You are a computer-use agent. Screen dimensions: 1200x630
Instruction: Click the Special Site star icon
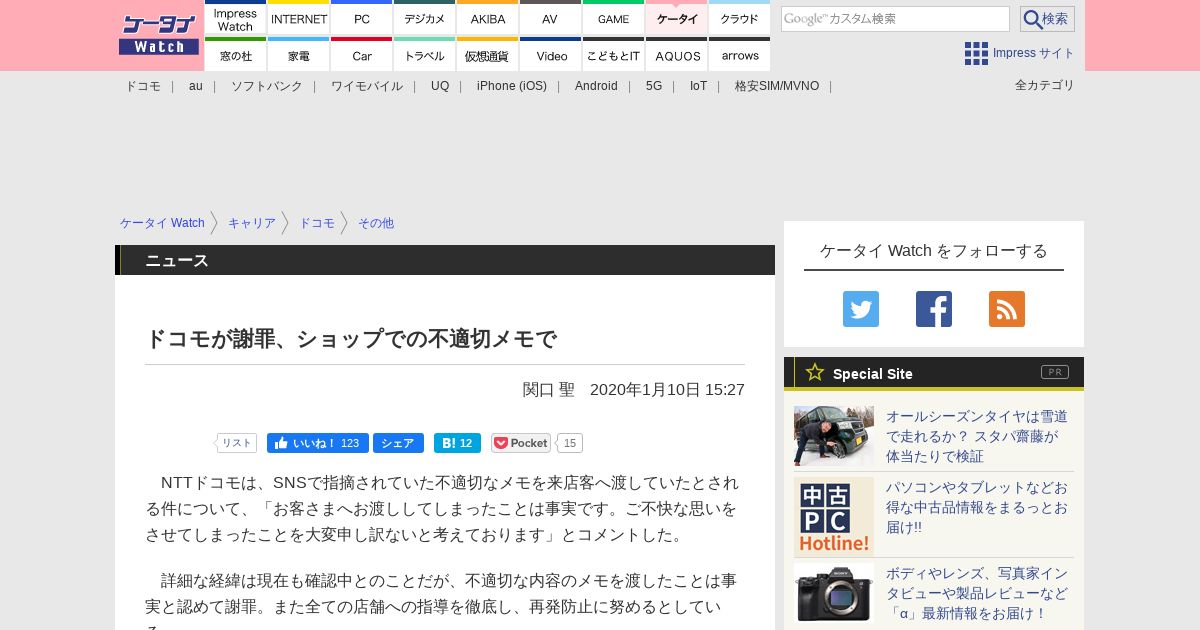click(815, 372)
